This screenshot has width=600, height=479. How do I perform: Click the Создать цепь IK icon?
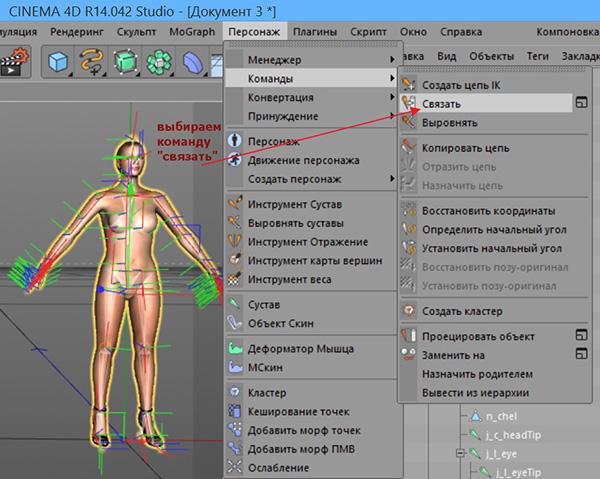408,85
